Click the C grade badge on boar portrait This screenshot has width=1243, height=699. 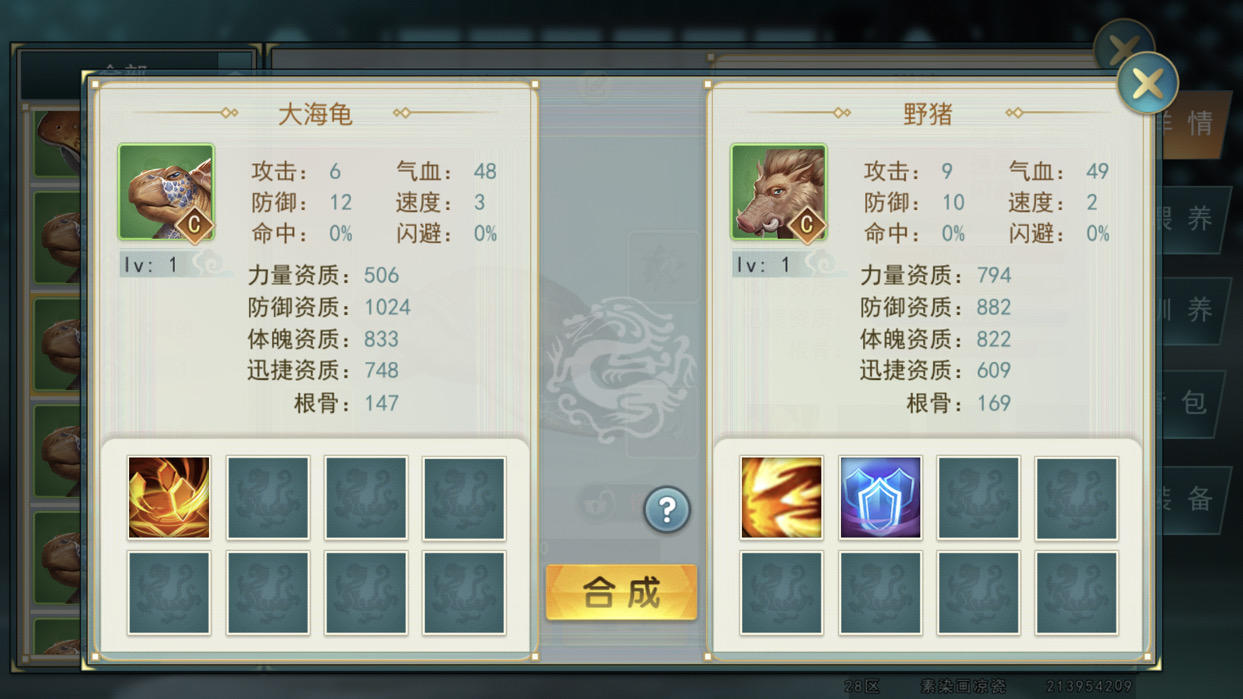tap(807, 225)
